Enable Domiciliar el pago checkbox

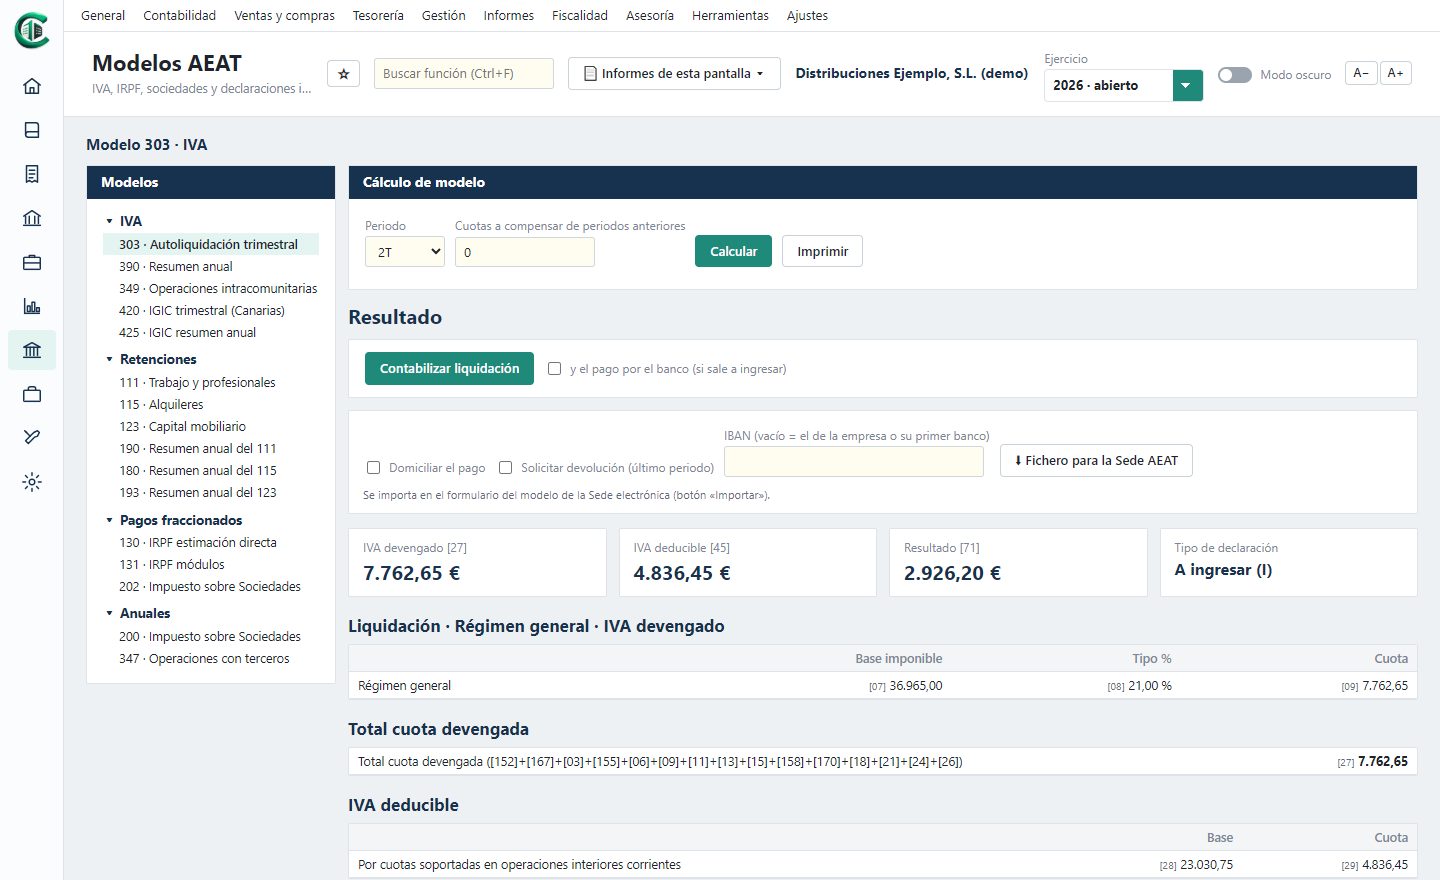click(374, 468)
